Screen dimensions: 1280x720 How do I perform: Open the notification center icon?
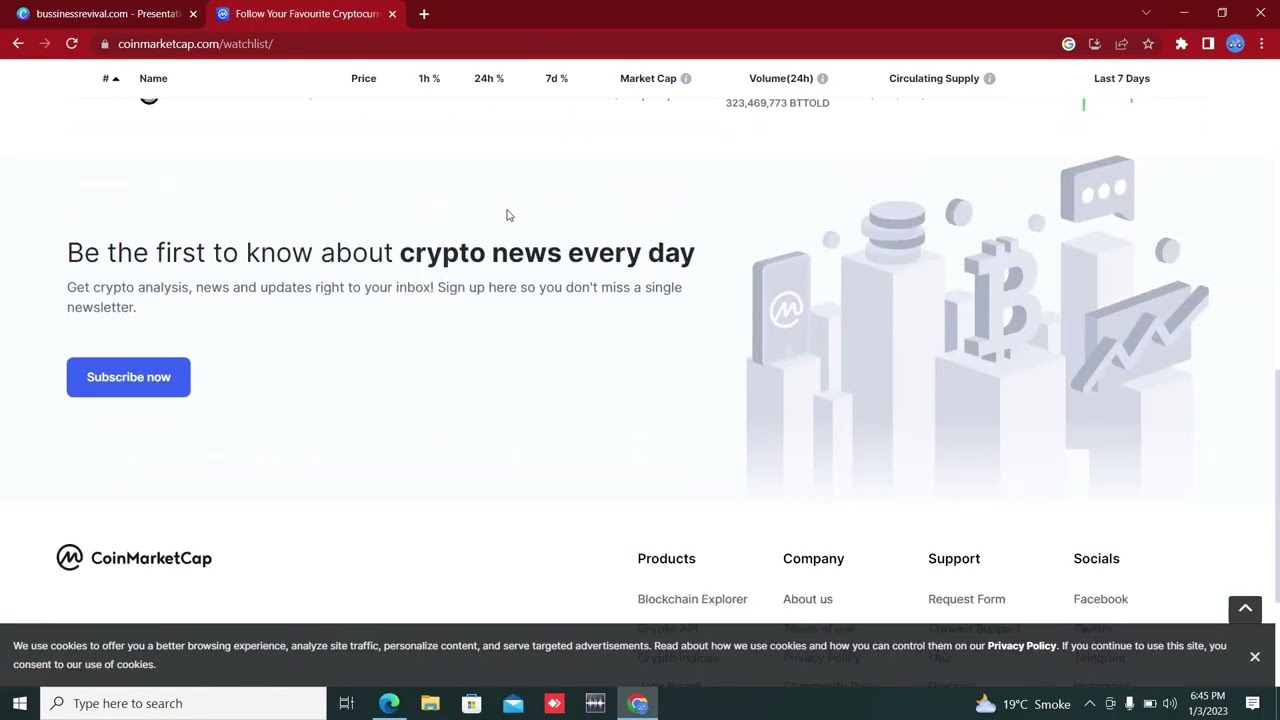point(1252,704)
